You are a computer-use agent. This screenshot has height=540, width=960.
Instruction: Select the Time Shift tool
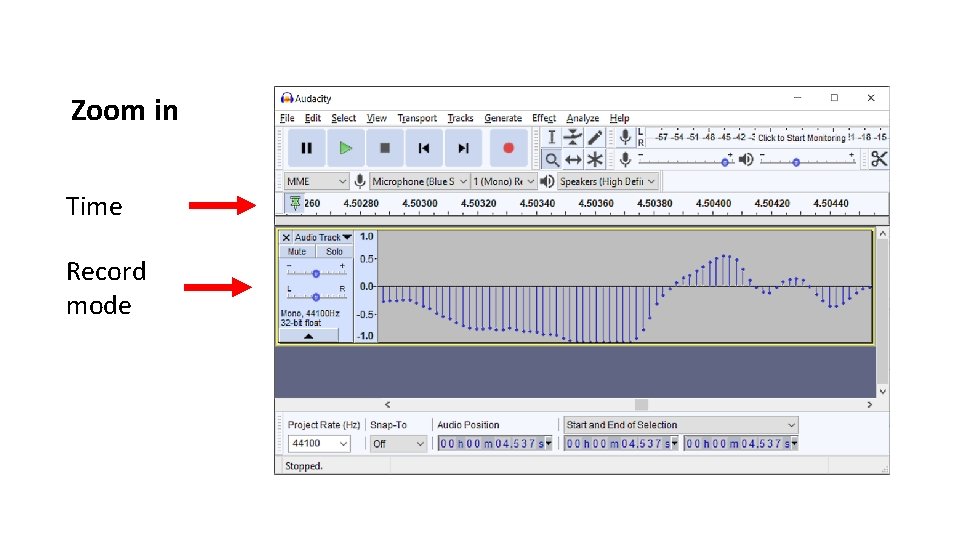573,160
